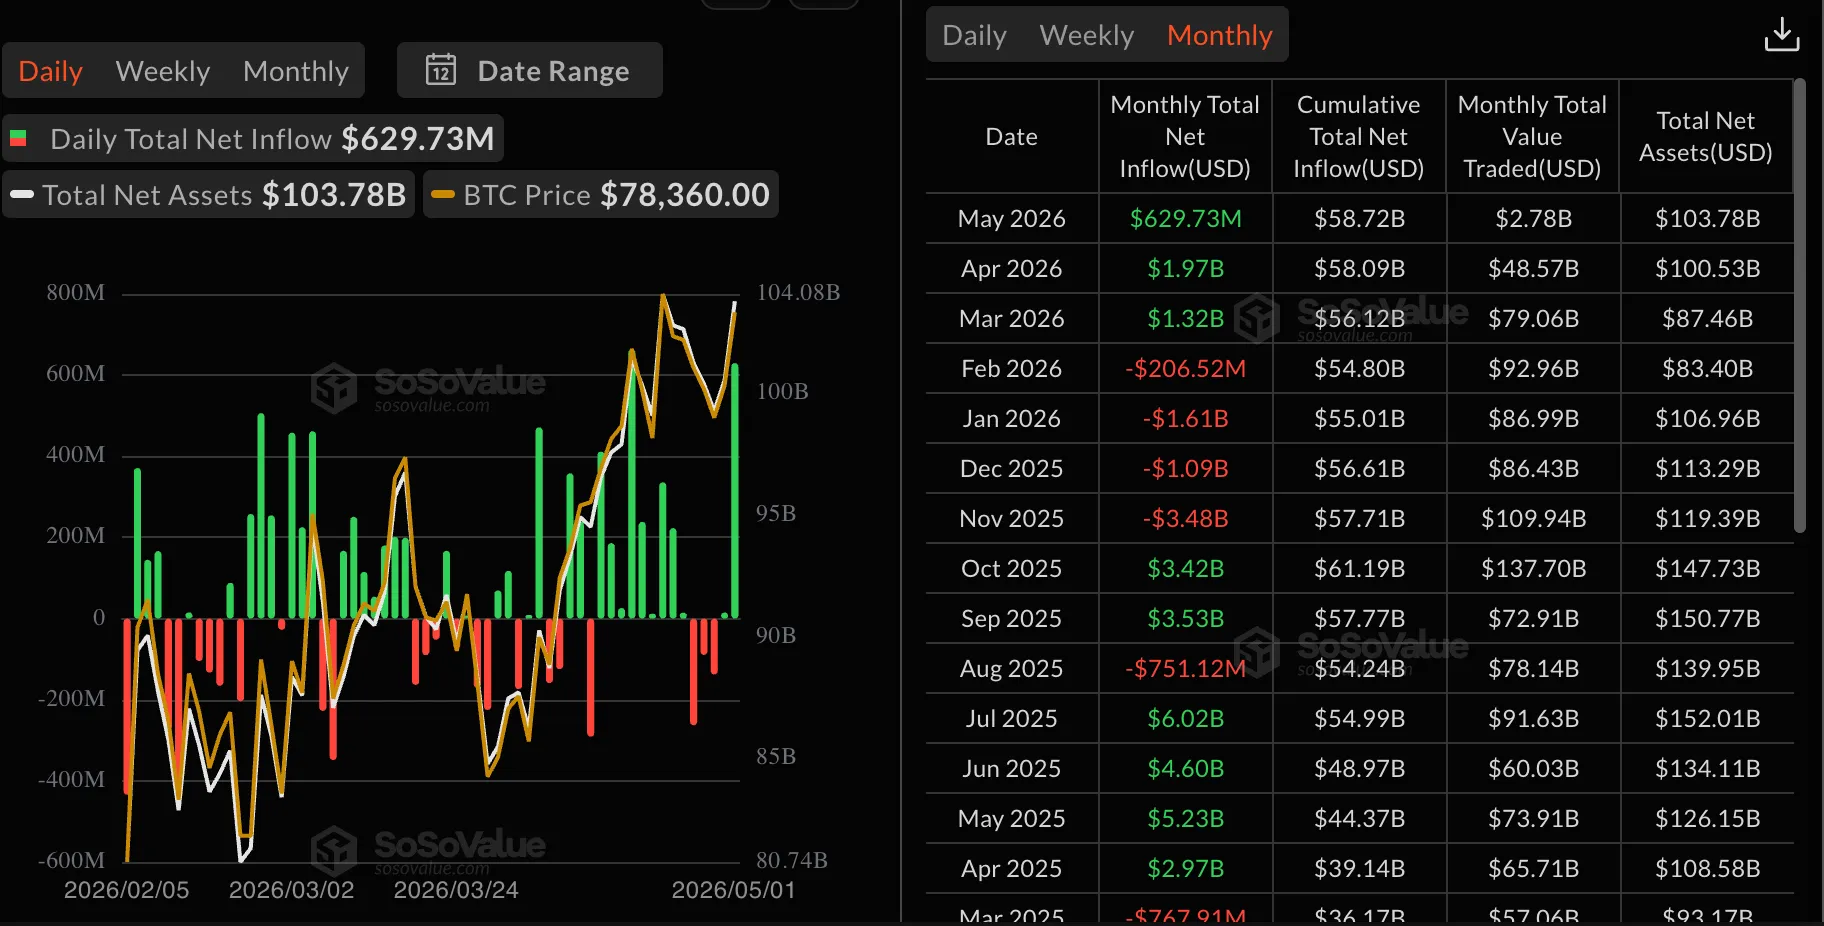Image resolution: width=1824 pixels, height=926 pixels.
Task: Click the orange BTC Price legend swatch
Action: click(x=443, y=194)
